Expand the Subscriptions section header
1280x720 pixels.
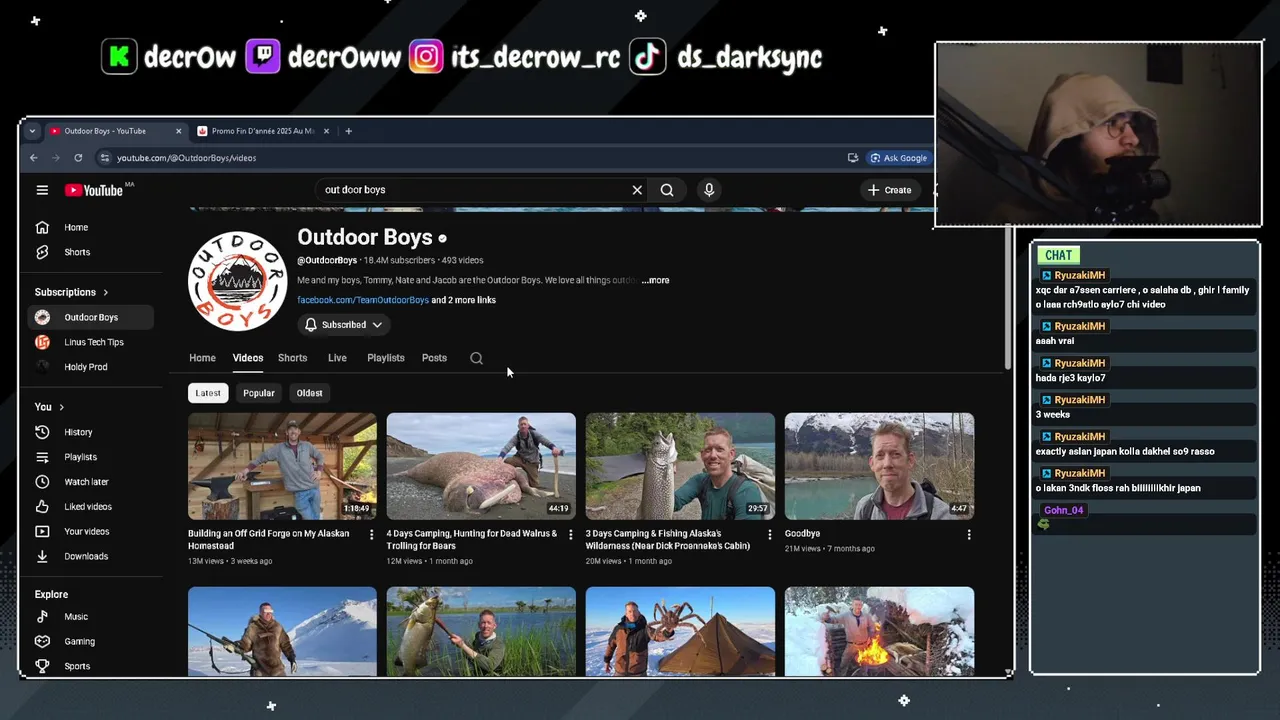coord(71,292)
